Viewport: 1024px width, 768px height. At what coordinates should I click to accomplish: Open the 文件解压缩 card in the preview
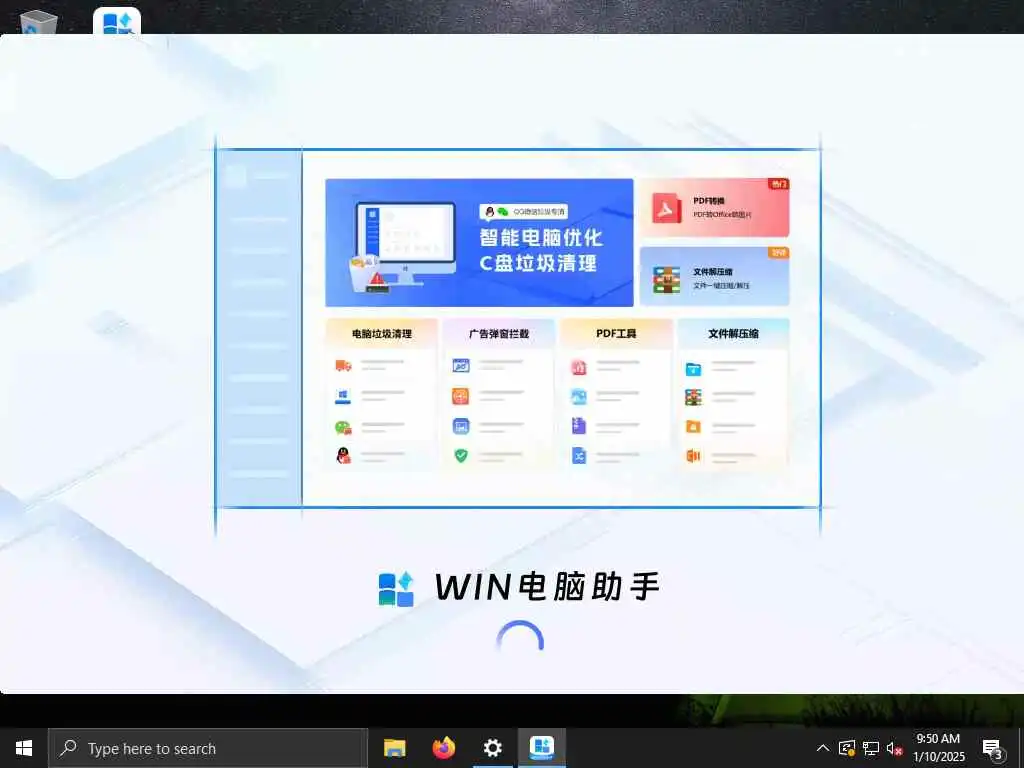(x=714, y=277)
